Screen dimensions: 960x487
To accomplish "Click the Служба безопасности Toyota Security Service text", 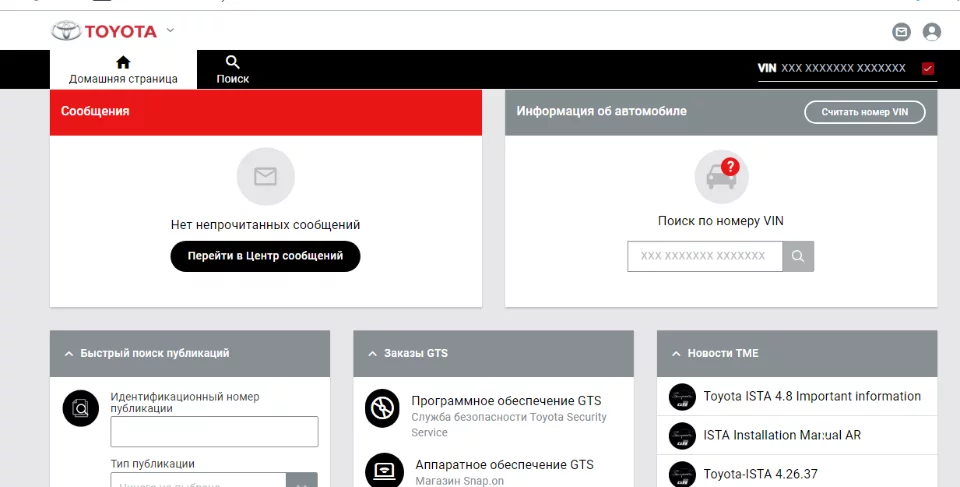I will coord(509,425).
